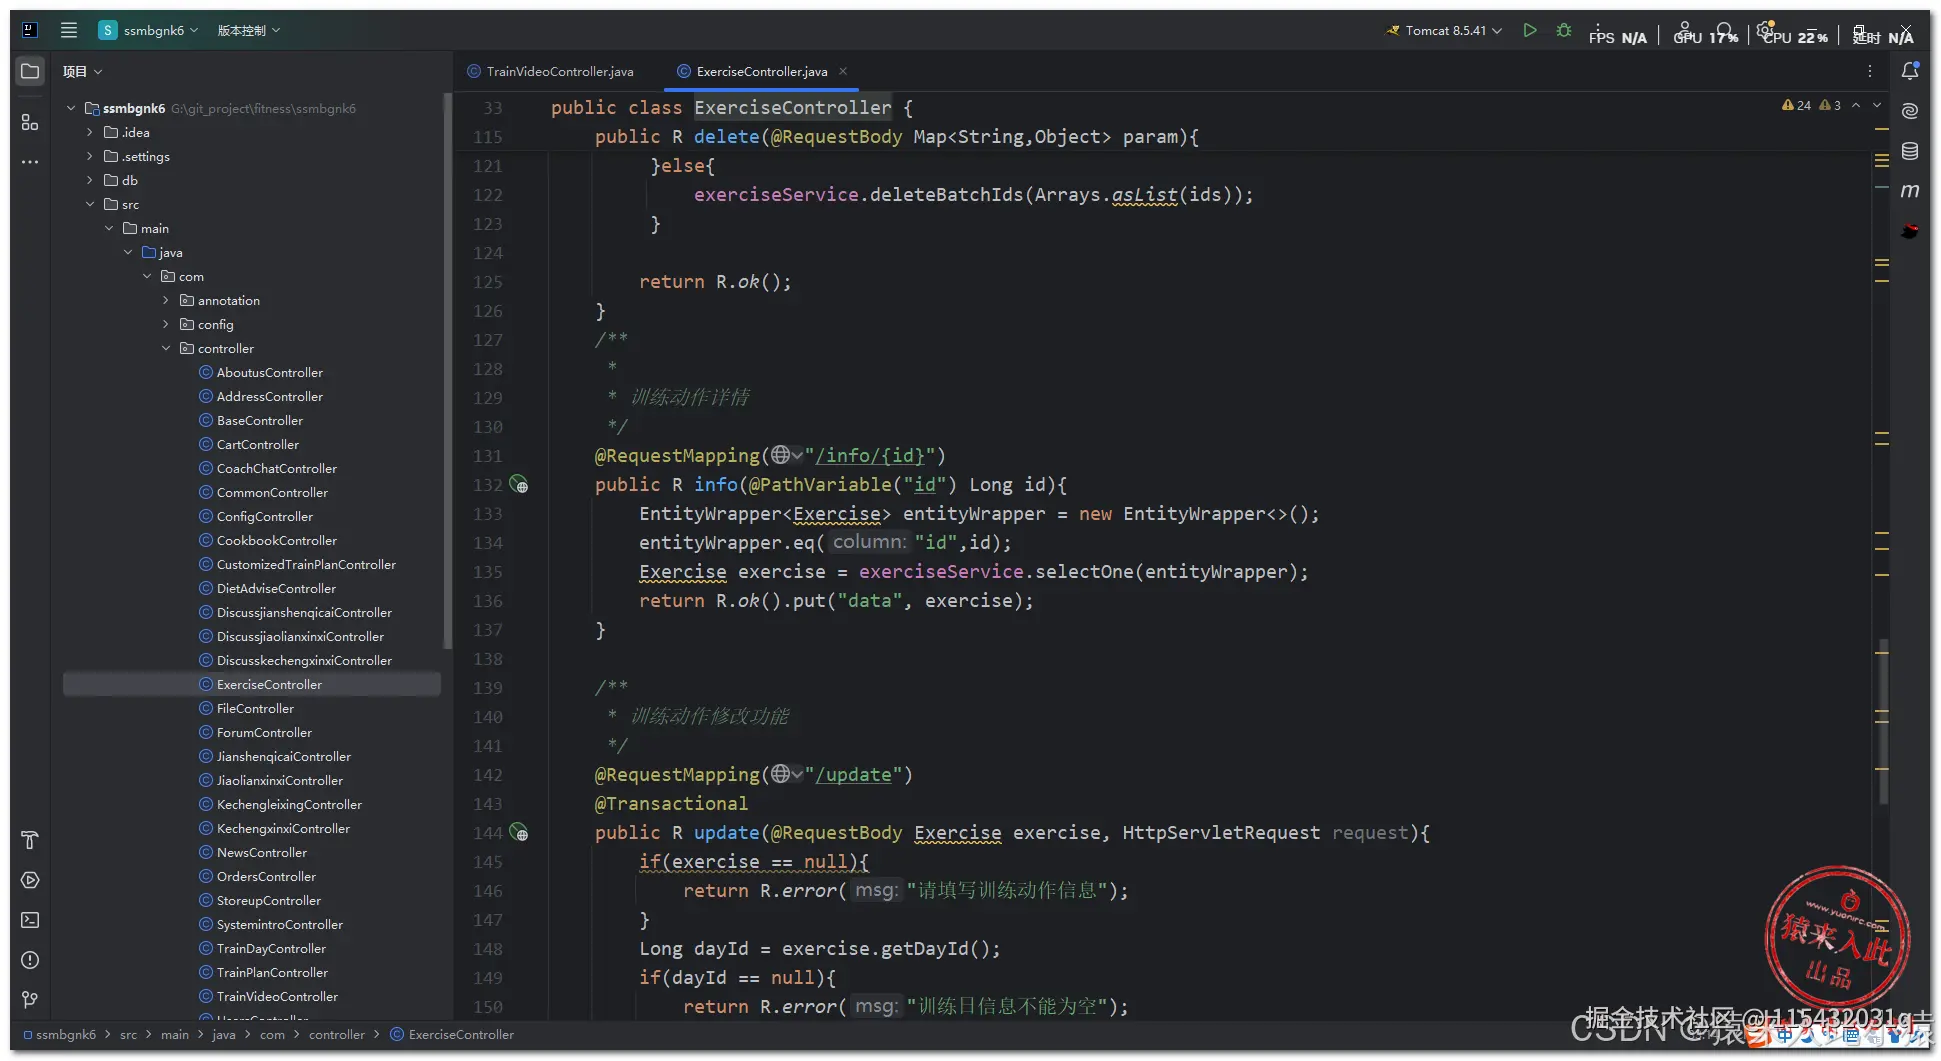The image size is (1941, 1061).
Task: Open CoachChatController in project tree
Action: tap(276, 468)
